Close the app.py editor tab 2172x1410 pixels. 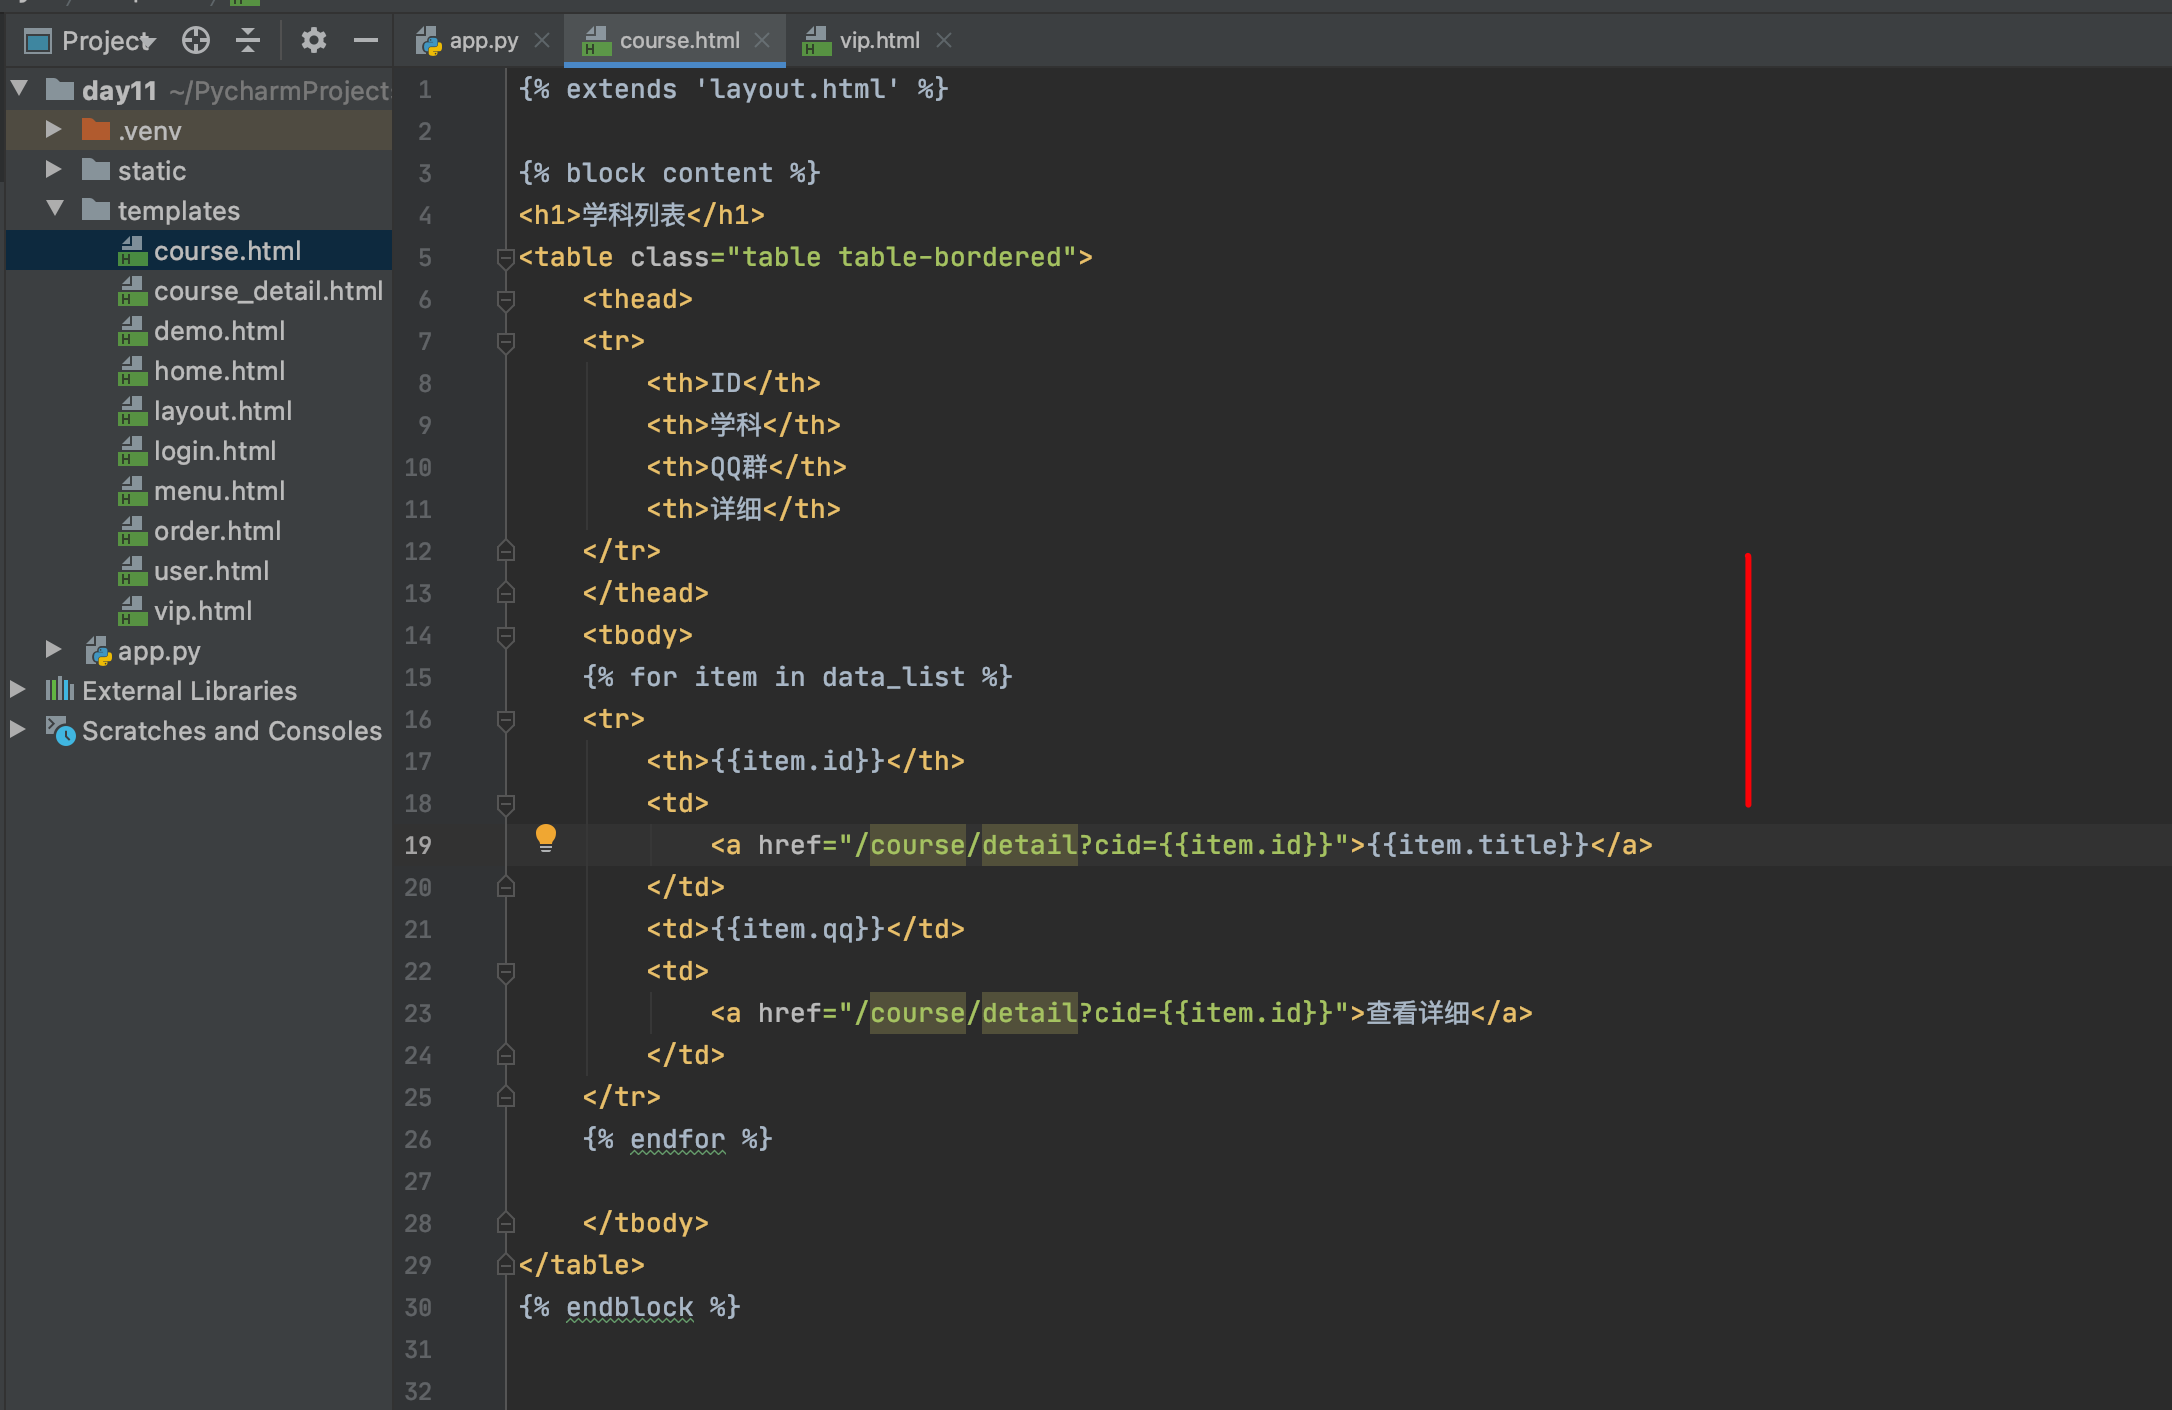coord(542,40)
